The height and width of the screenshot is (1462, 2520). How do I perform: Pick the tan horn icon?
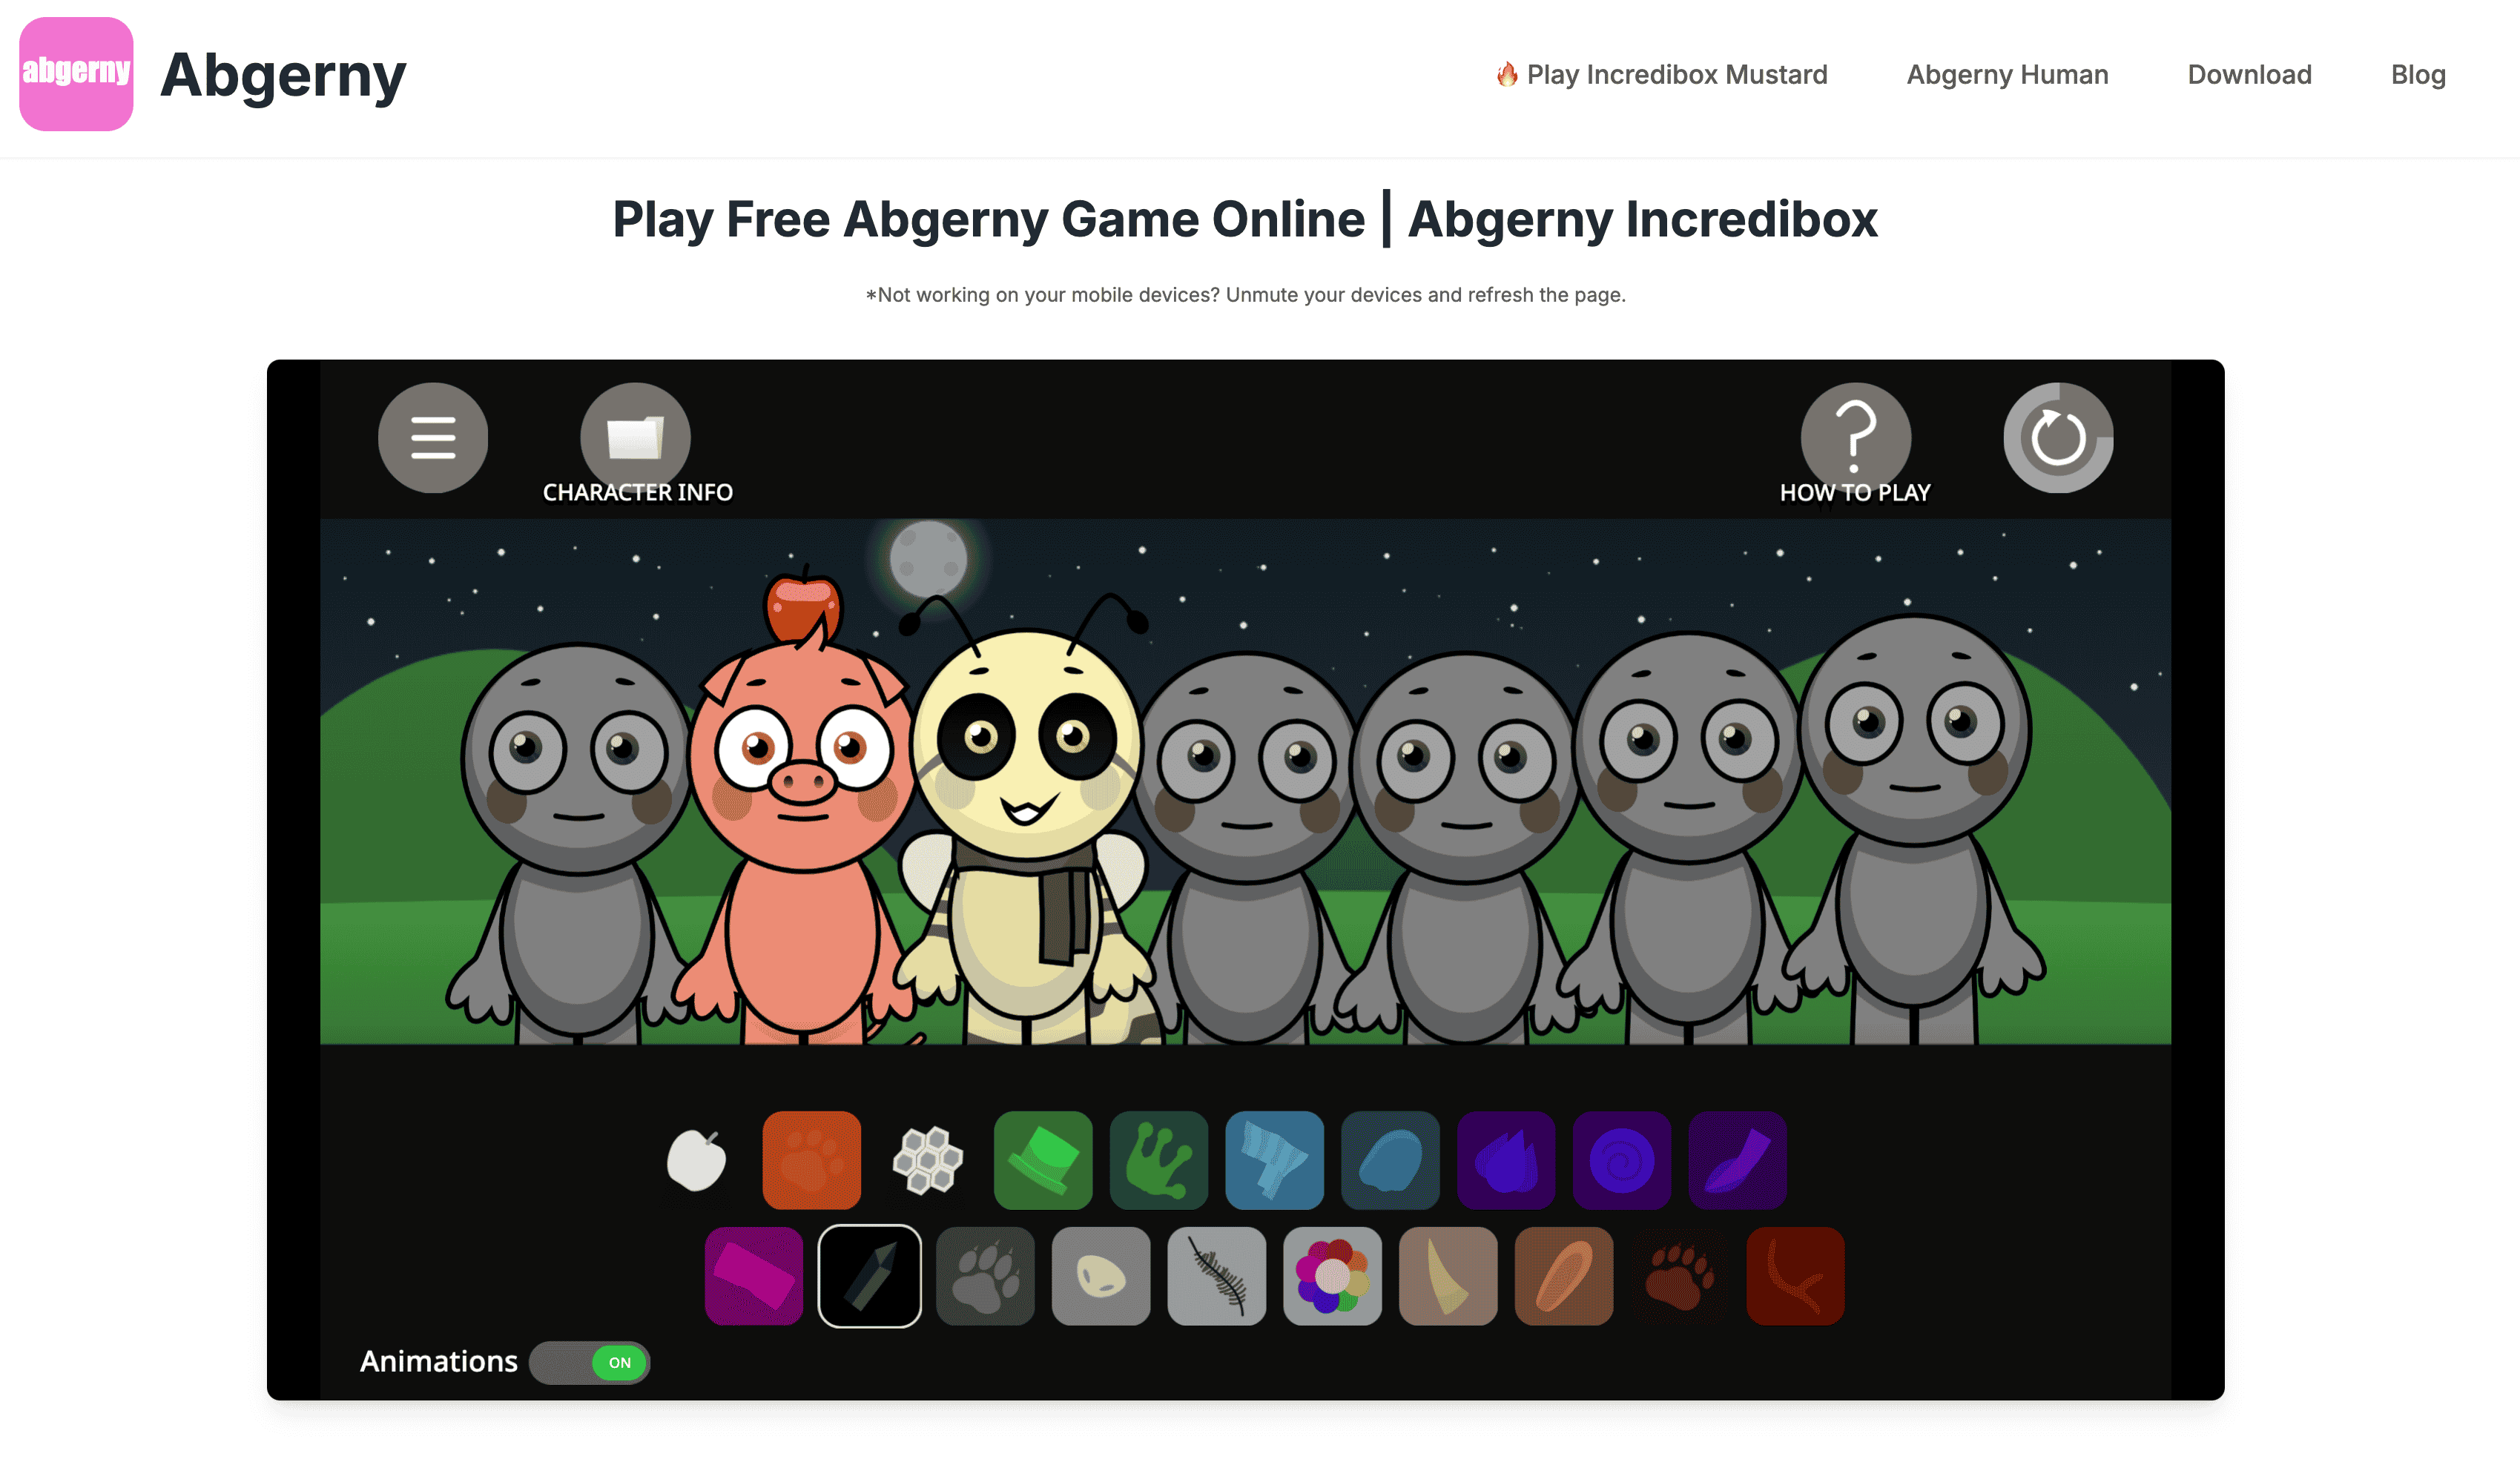tap(1448, 1276)
